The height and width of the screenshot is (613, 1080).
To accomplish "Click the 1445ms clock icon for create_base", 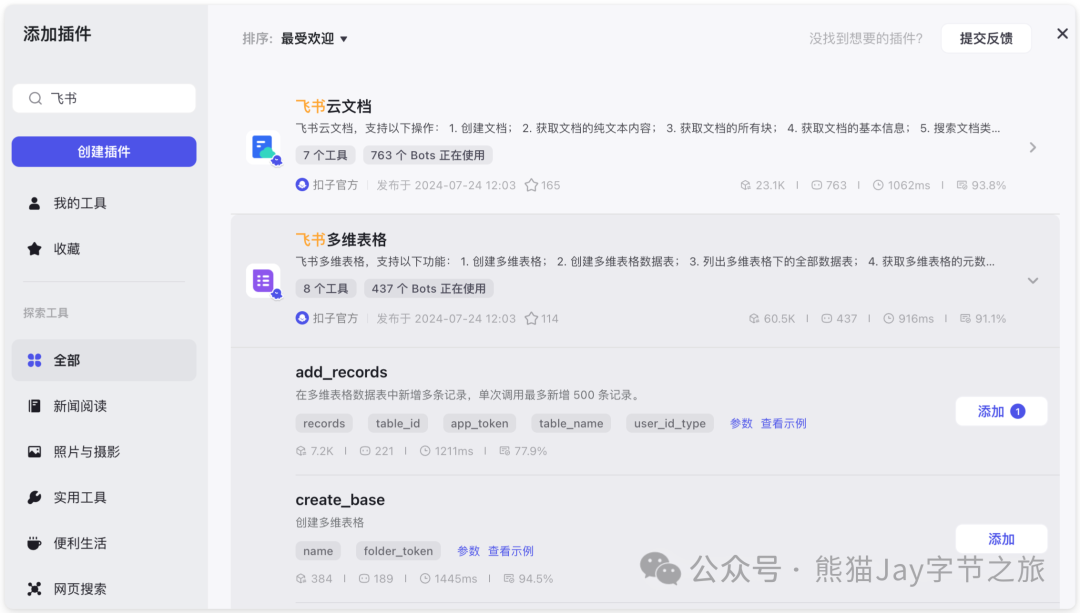I will click(x=425, y=579).
